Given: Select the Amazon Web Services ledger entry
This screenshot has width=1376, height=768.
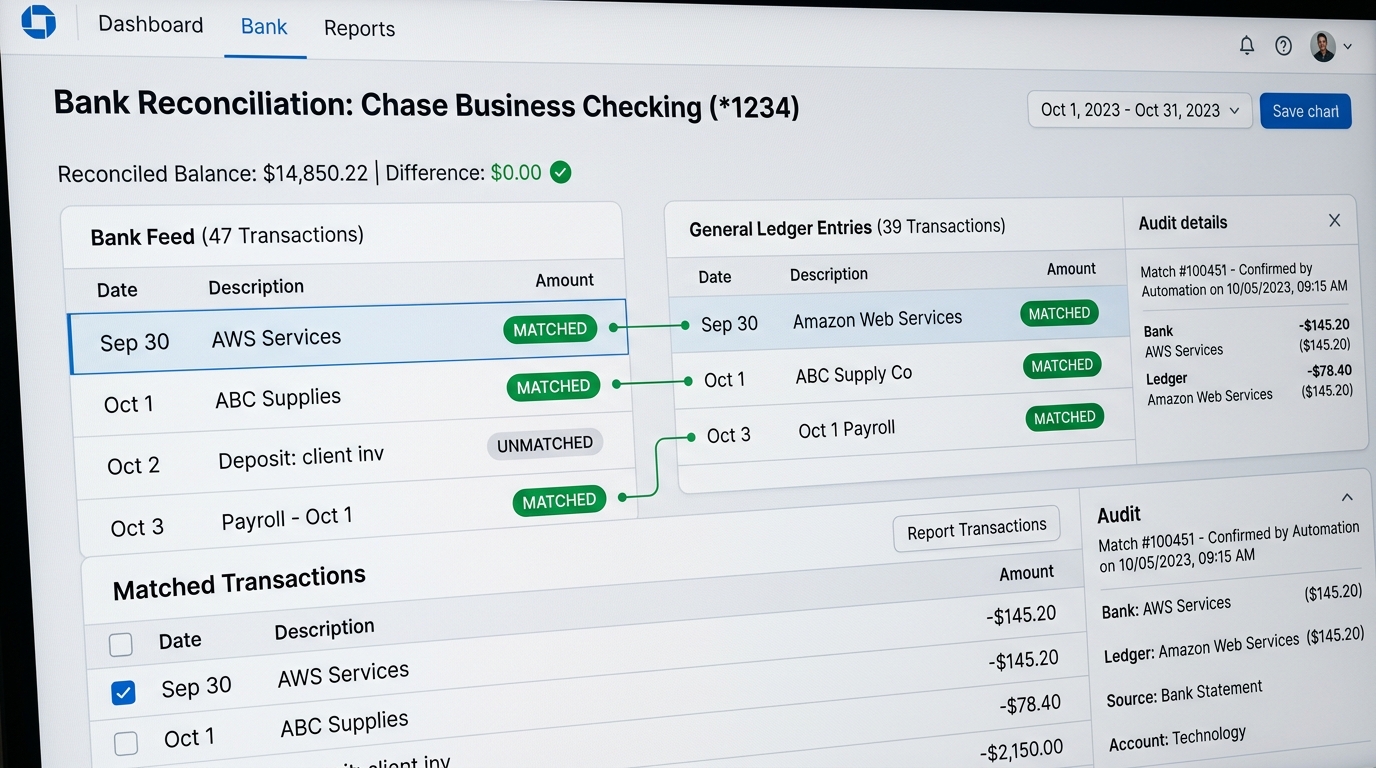Looking at the screenshot, I should (898, 319).
